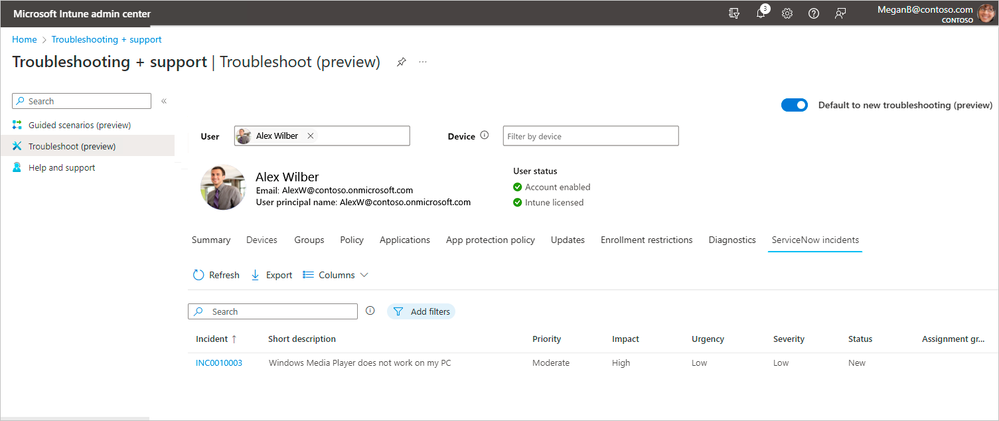Expand the Columns dropdown

[336, 275]
